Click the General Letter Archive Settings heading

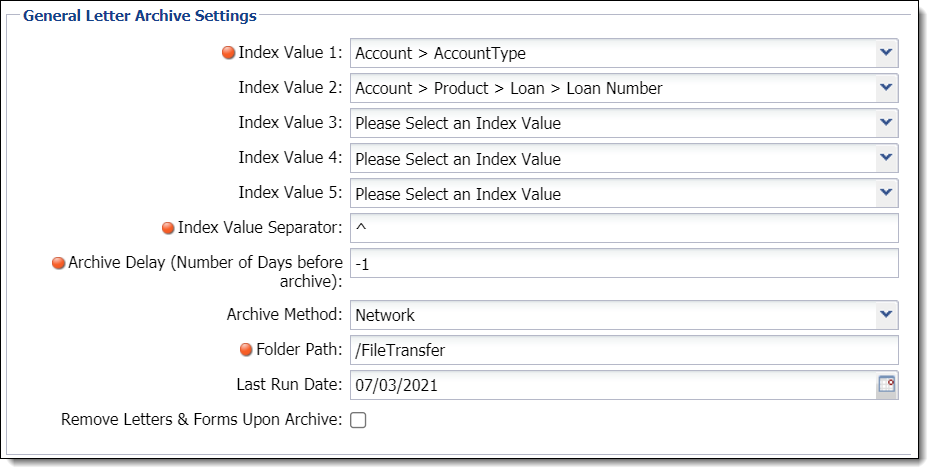tap(140, 15)
